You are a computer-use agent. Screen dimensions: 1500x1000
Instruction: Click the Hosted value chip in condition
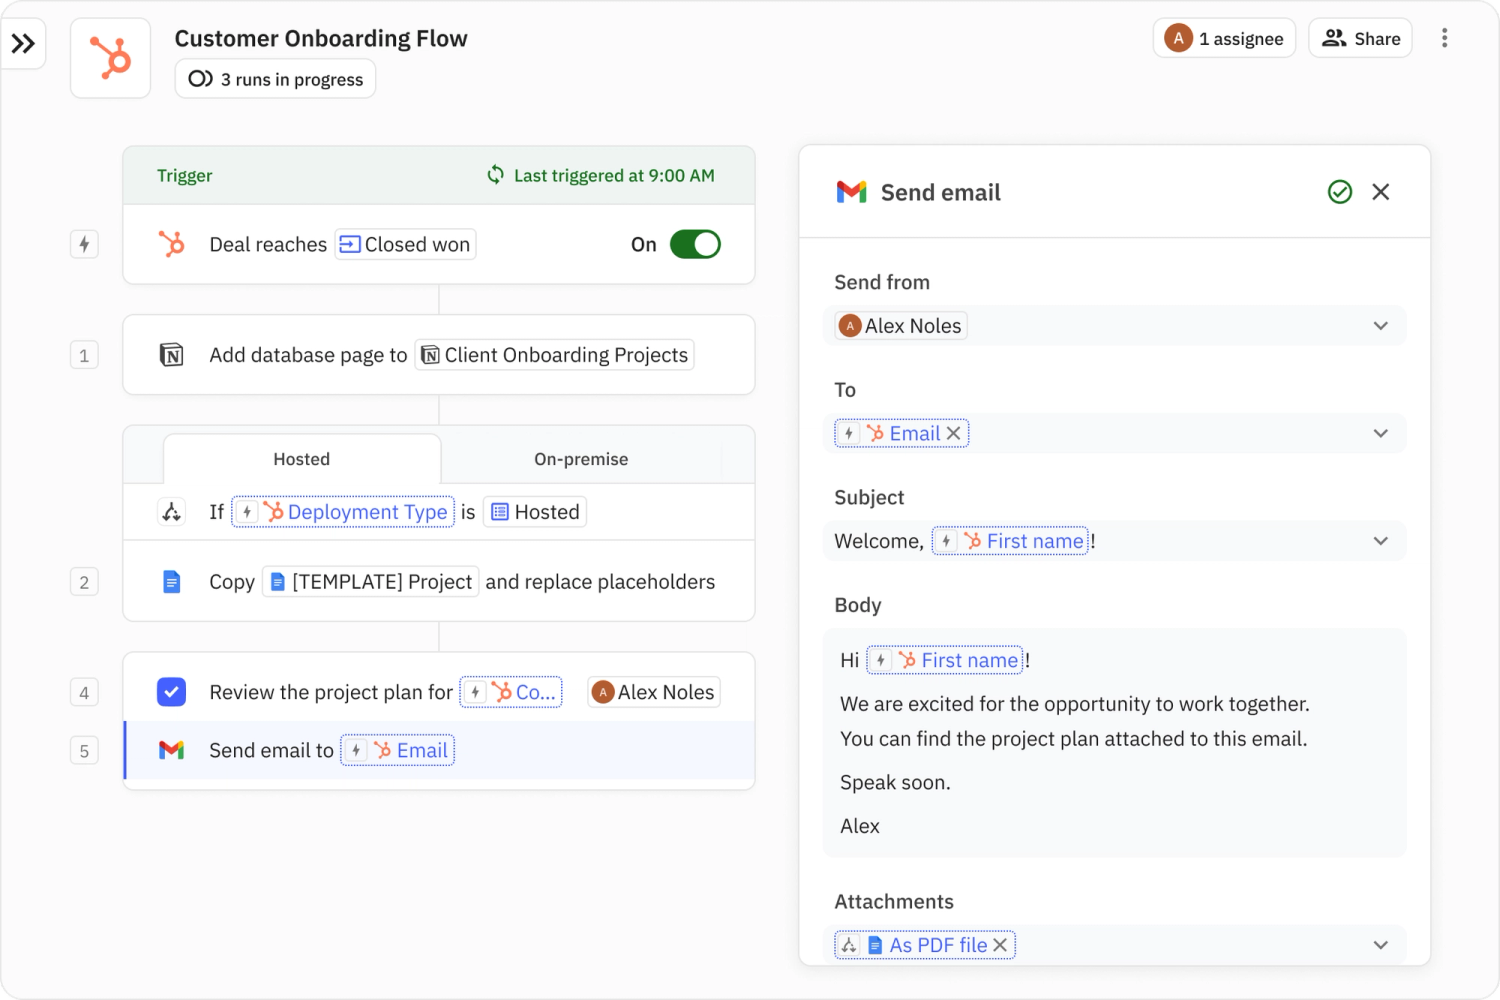[535, 512]
